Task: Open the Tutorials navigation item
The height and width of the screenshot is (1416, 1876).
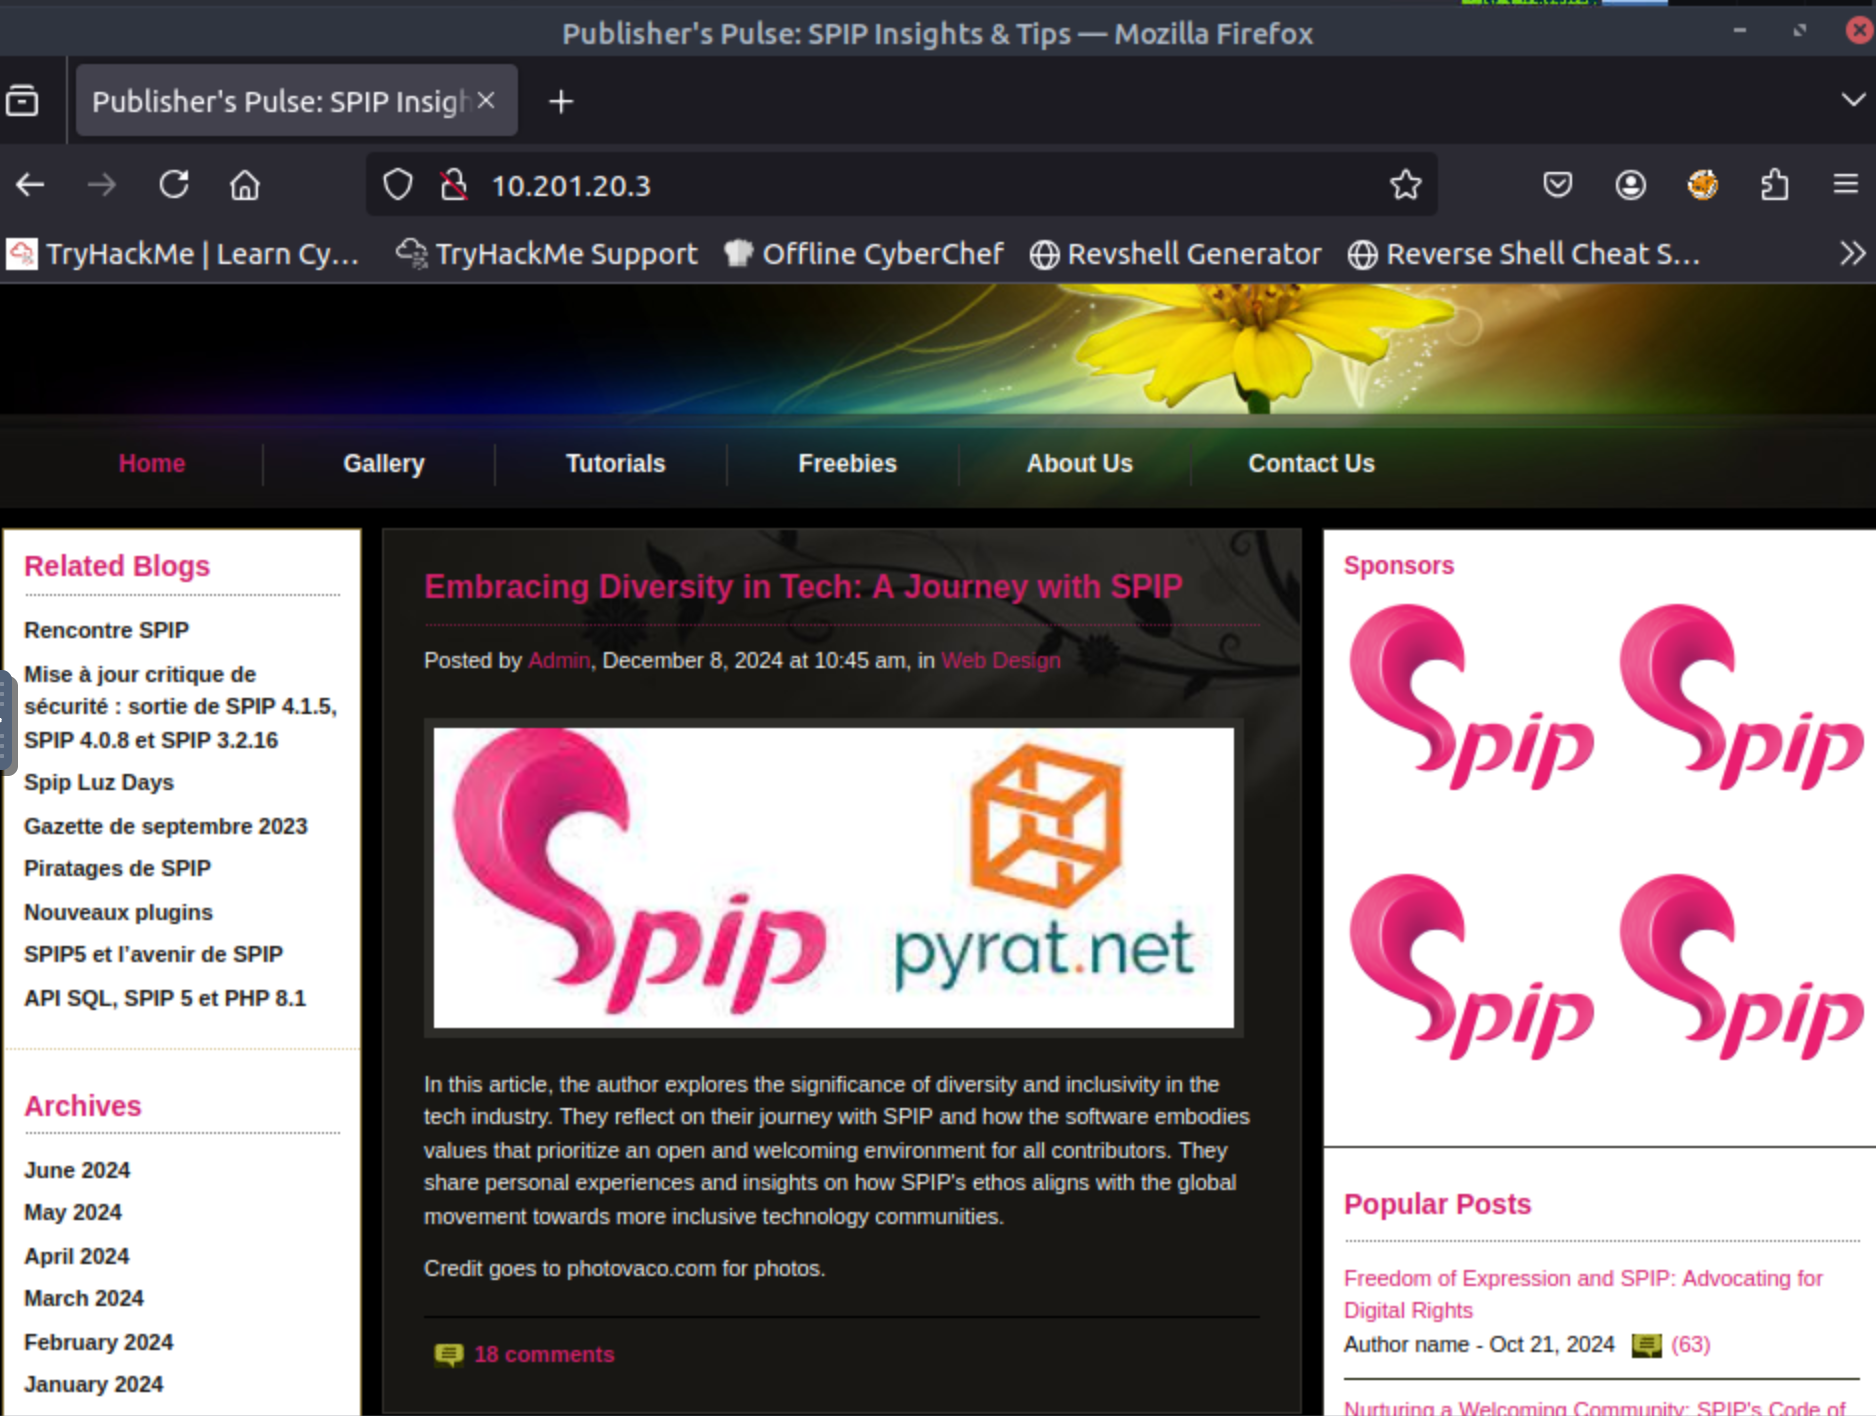Action: click(616, 464)
